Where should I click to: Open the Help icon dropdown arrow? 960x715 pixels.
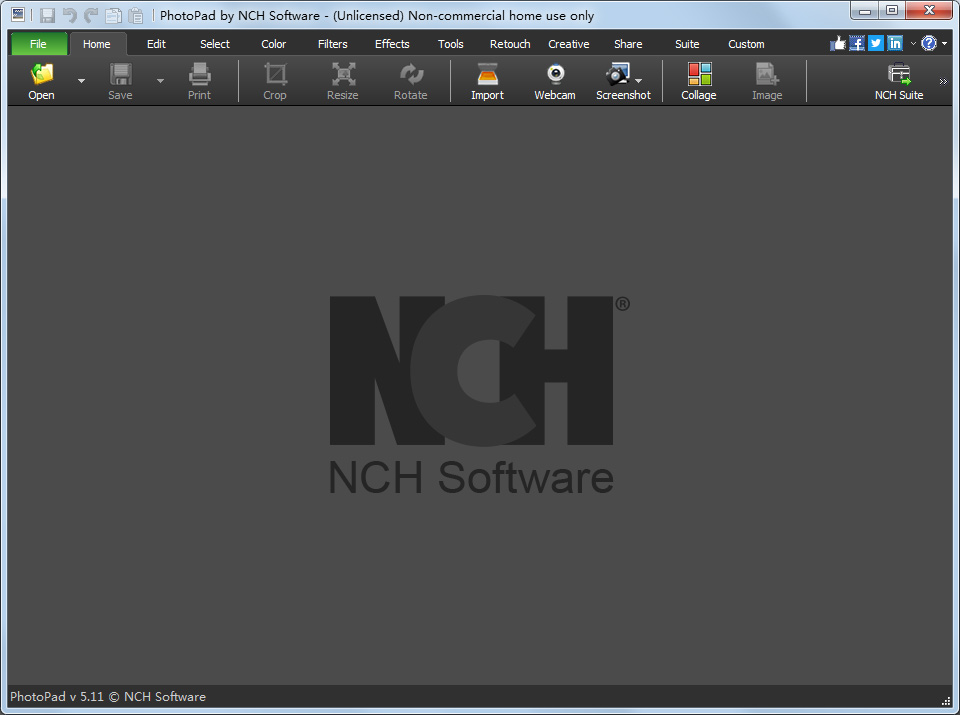pyautogui.click(x=945, y=43)
